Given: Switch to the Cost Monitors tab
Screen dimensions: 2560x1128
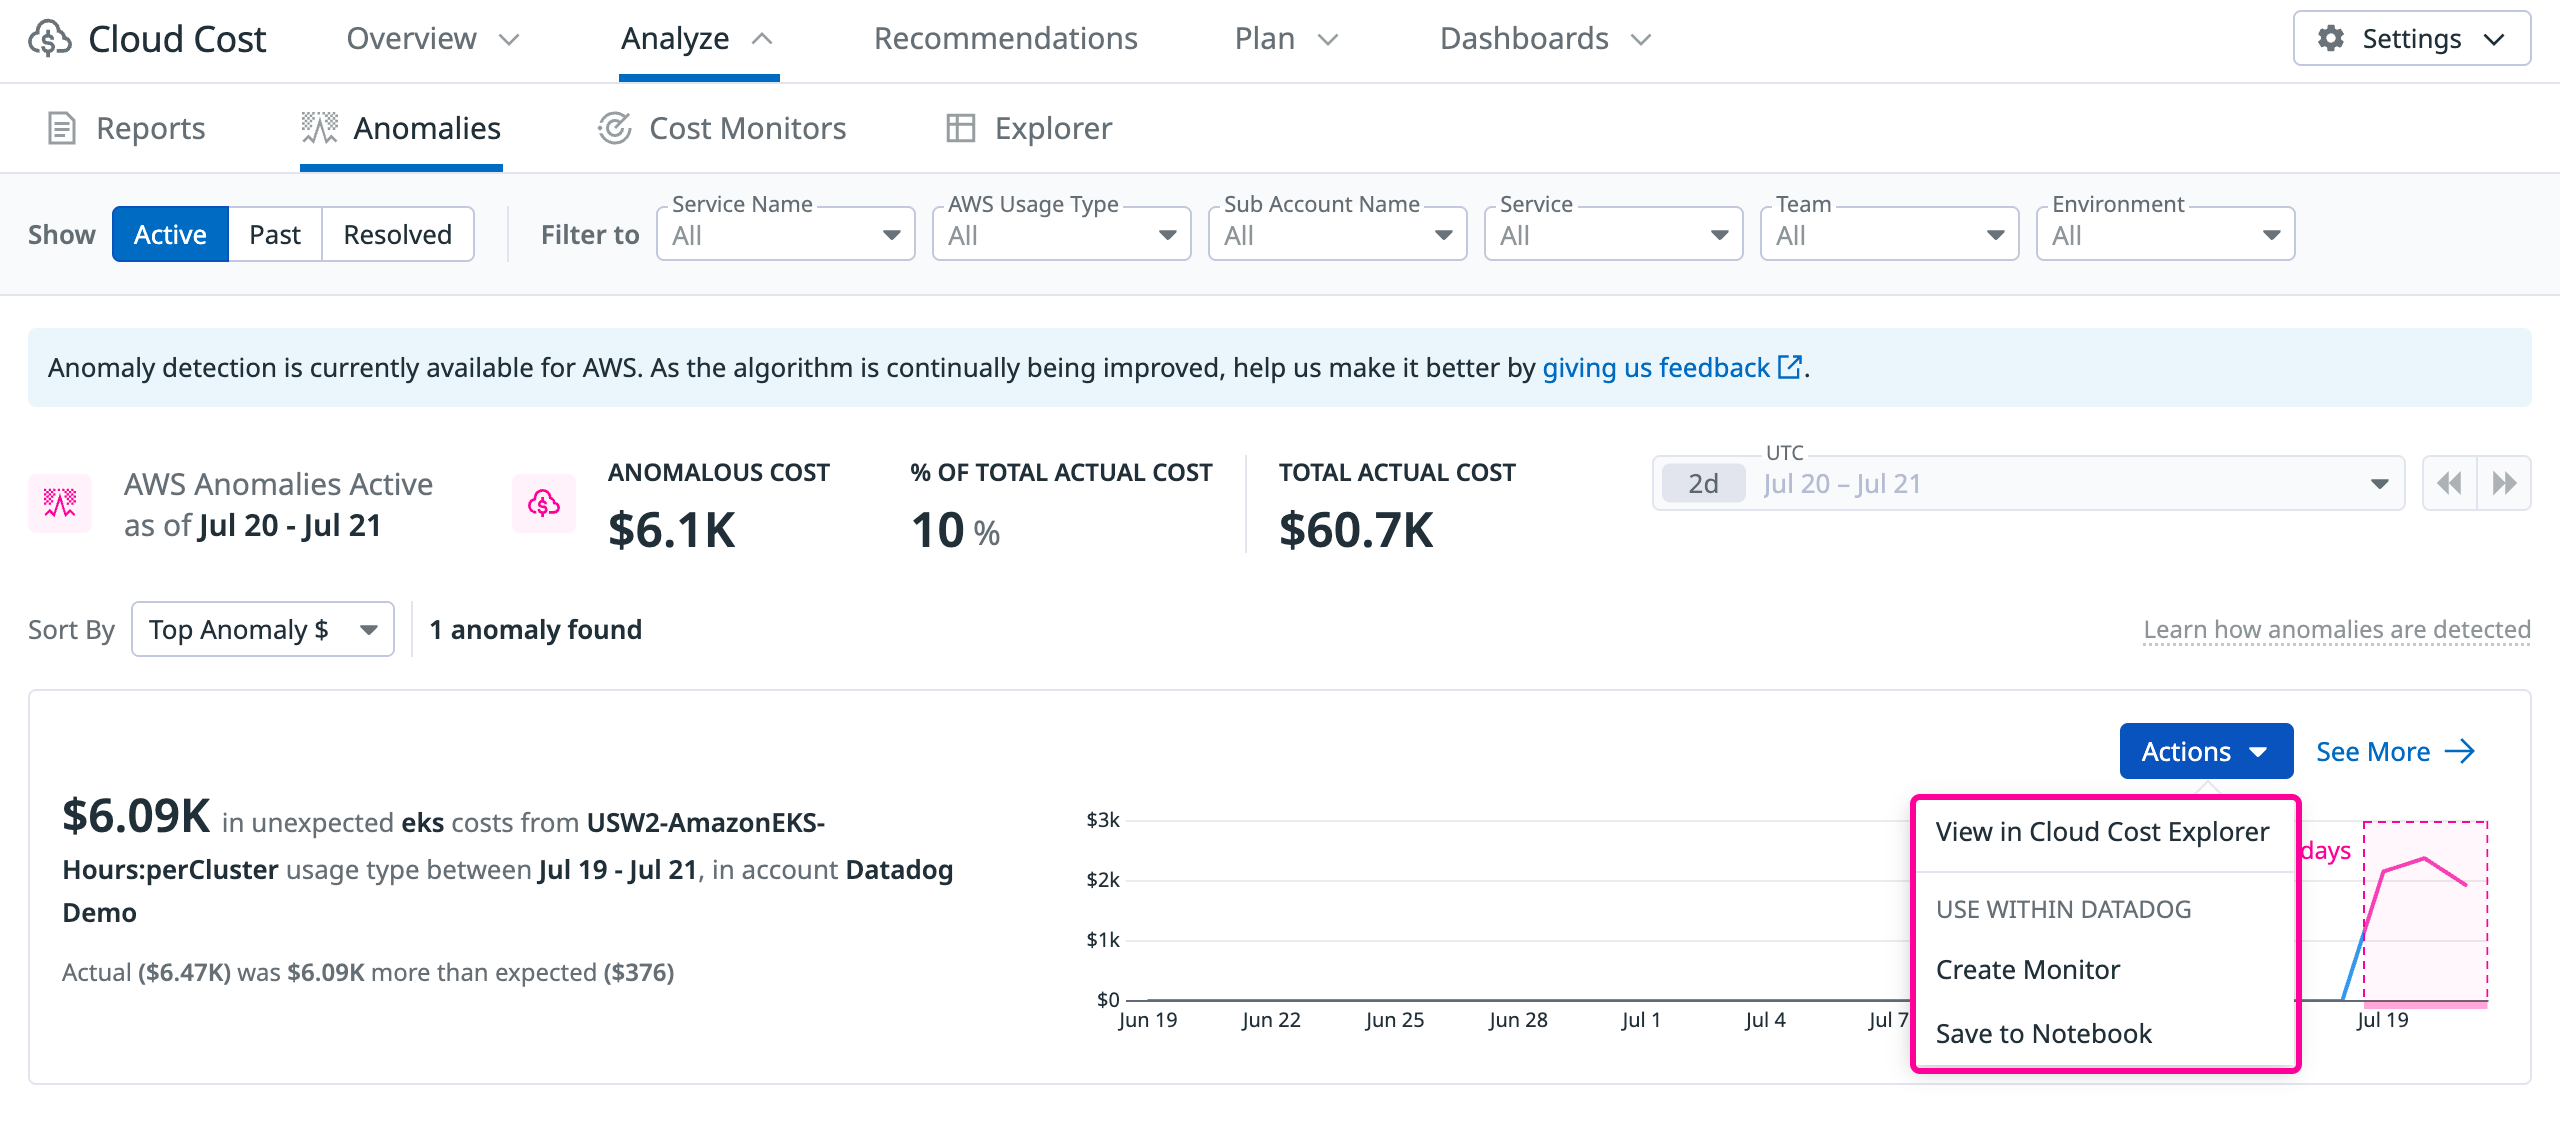Looking at the screenshot, I should point(722,128).
